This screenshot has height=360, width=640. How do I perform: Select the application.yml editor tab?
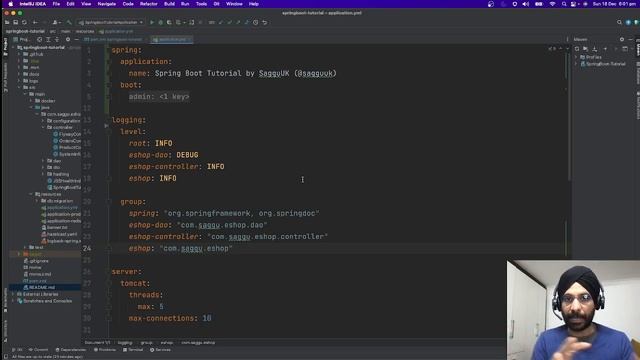pyautogui.click(x=172, y=40)
